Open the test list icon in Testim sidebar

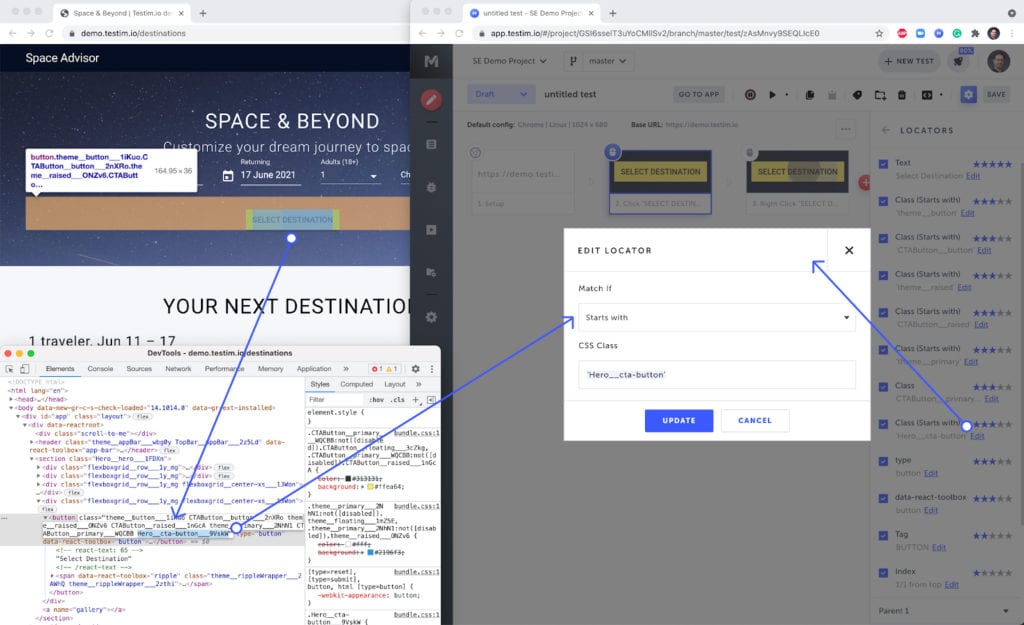tap(431, 144)
